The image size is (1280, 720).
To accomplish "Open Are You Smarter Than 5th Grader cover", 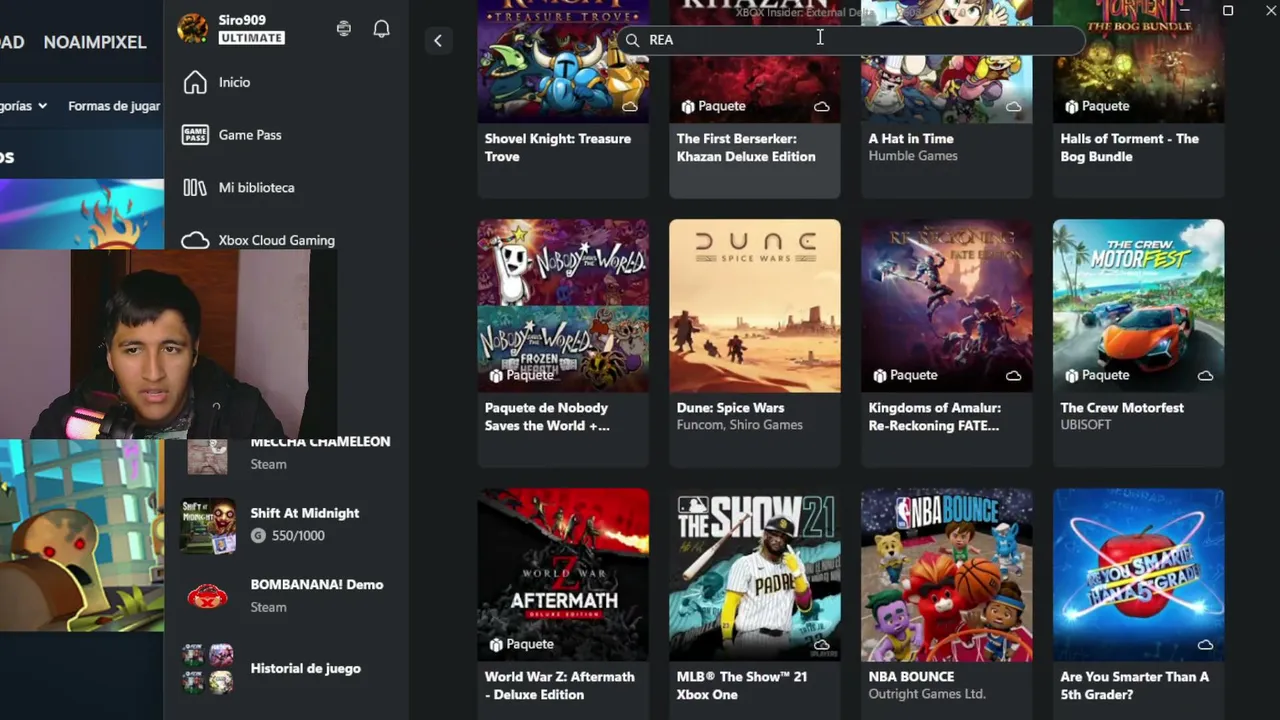I will pyautogui.click(x=1139, y=575).
